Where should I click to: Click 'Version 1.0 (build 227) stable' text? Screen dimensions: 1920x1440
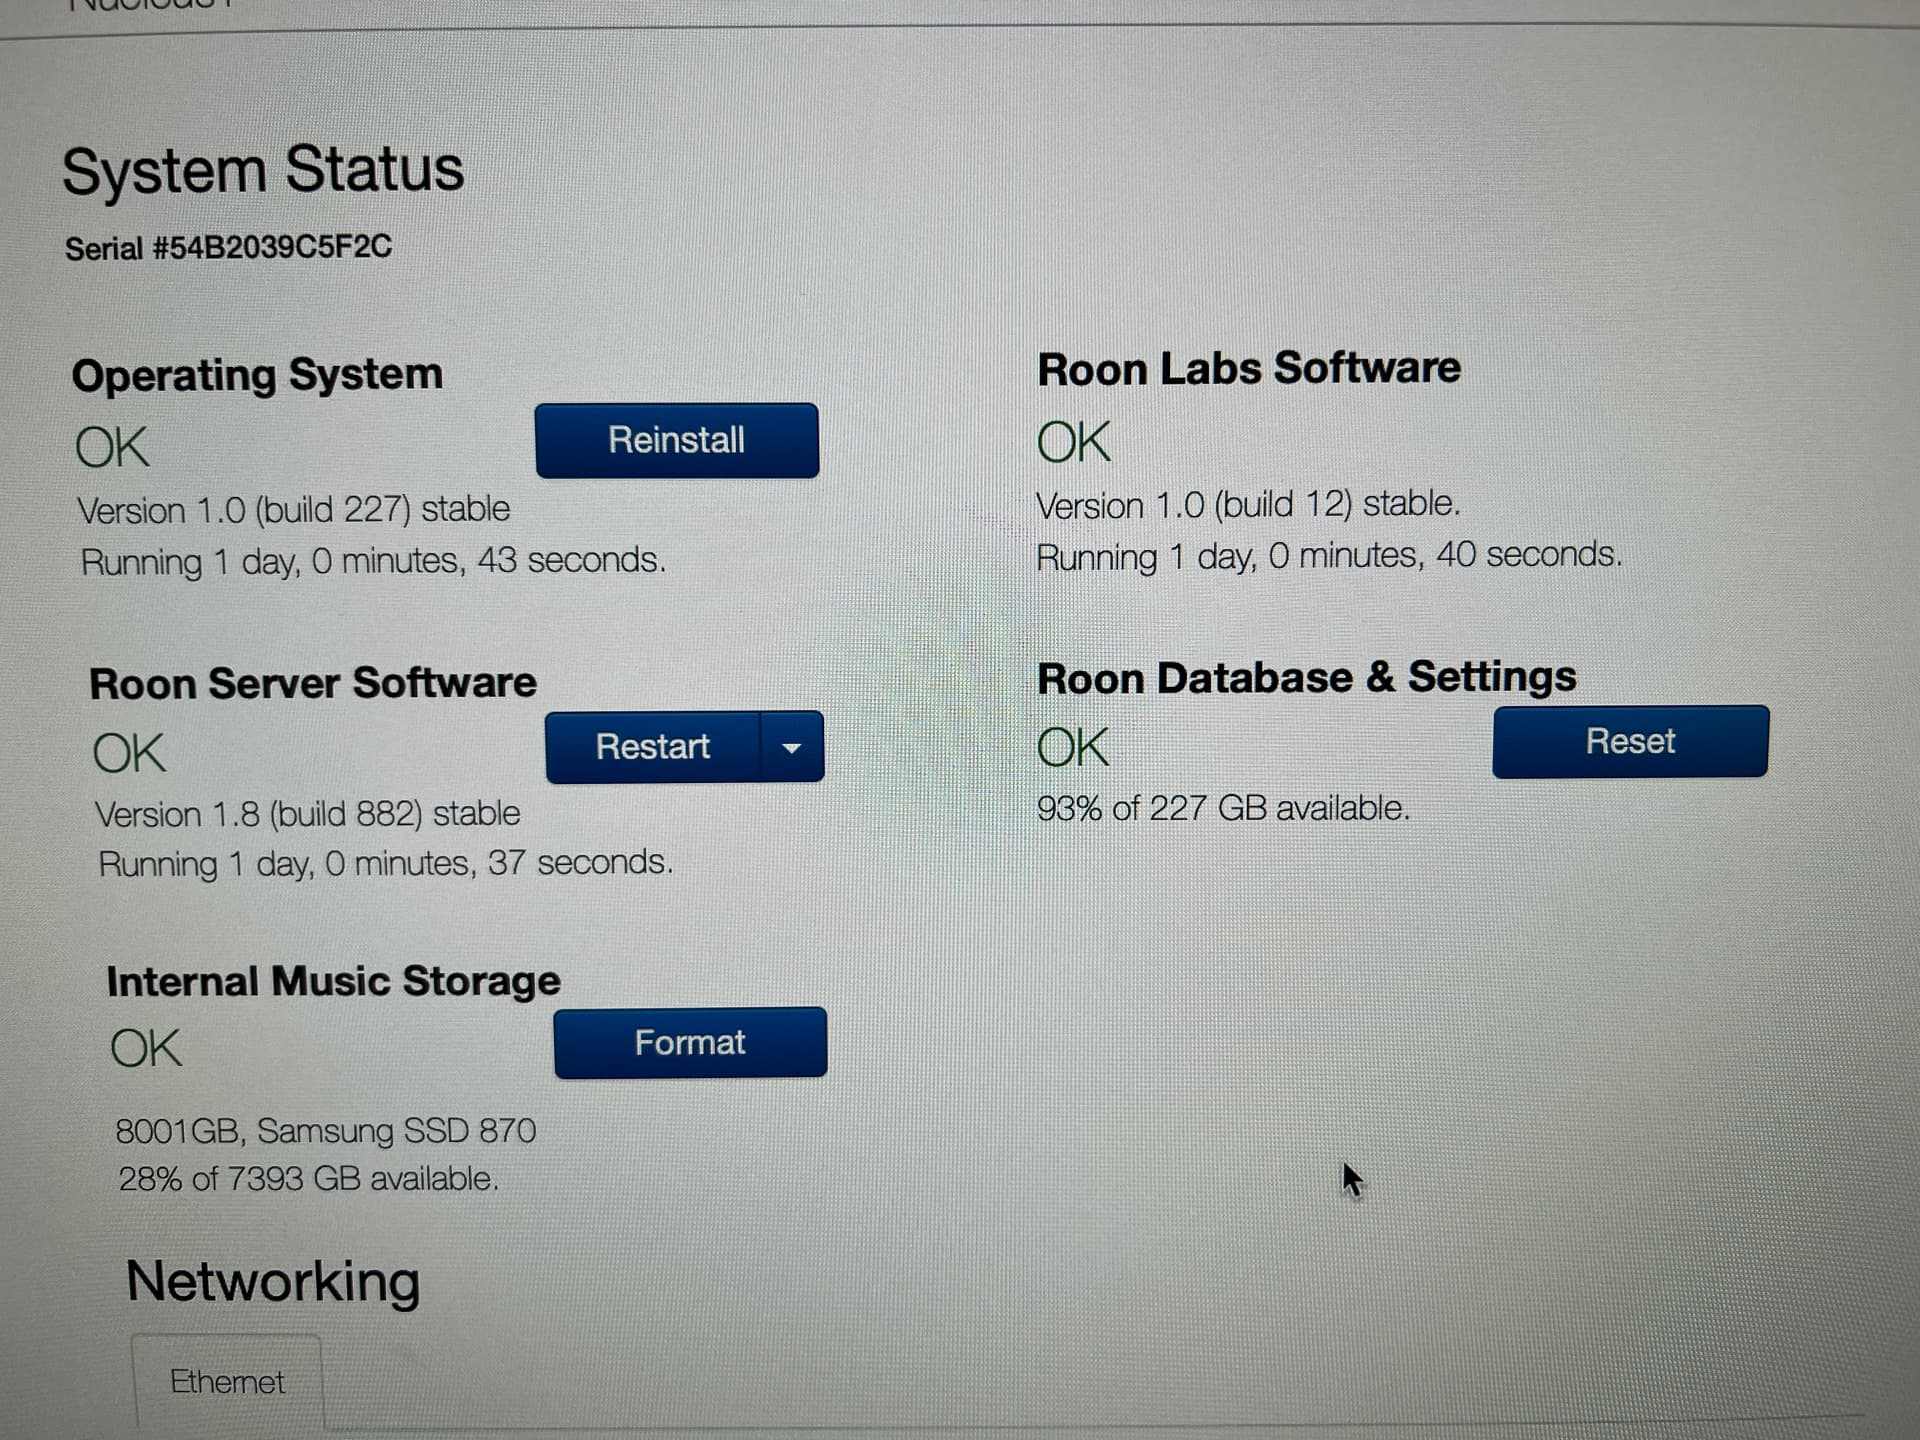click(294, 510)
